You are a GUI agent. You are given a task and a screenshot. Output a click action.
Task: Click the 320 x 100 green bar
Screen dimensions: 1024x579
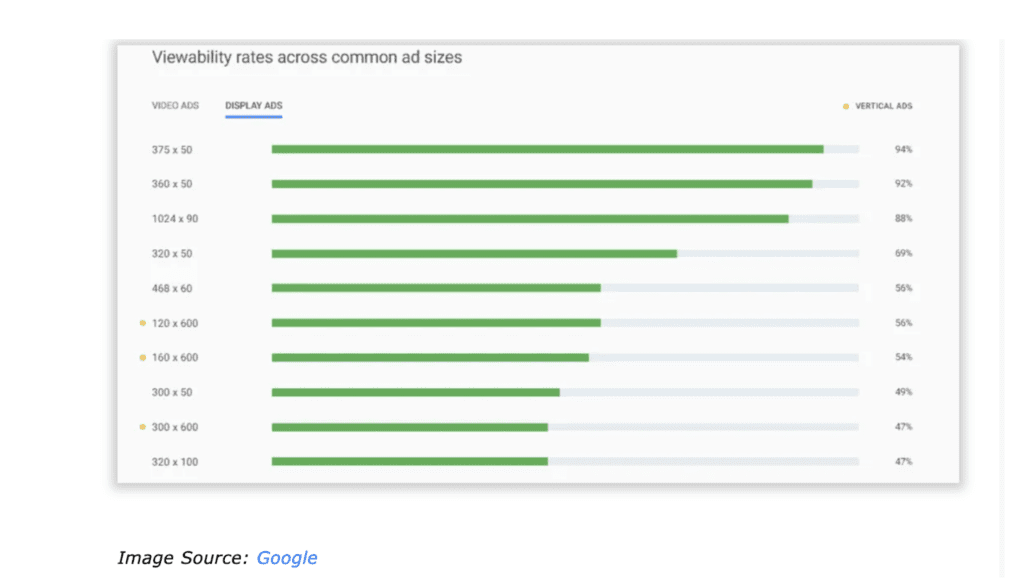(x=409, y=462)
